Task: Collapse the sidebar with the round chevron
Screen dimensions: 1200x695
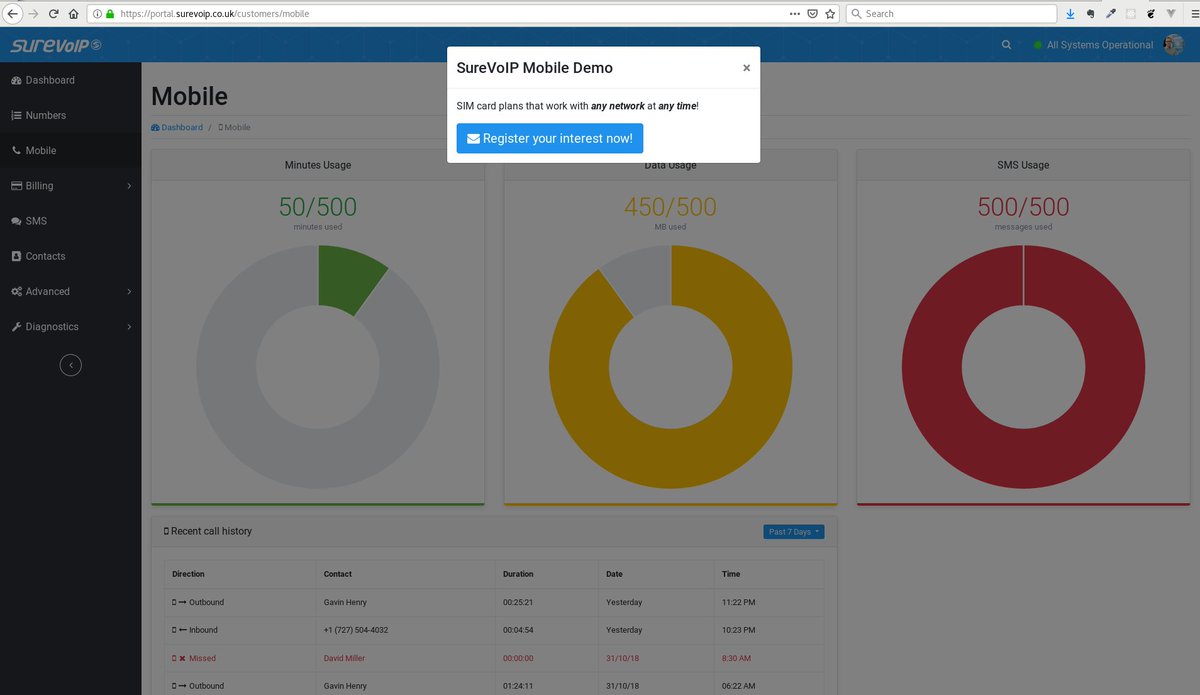Action: (x=70, y=365)
